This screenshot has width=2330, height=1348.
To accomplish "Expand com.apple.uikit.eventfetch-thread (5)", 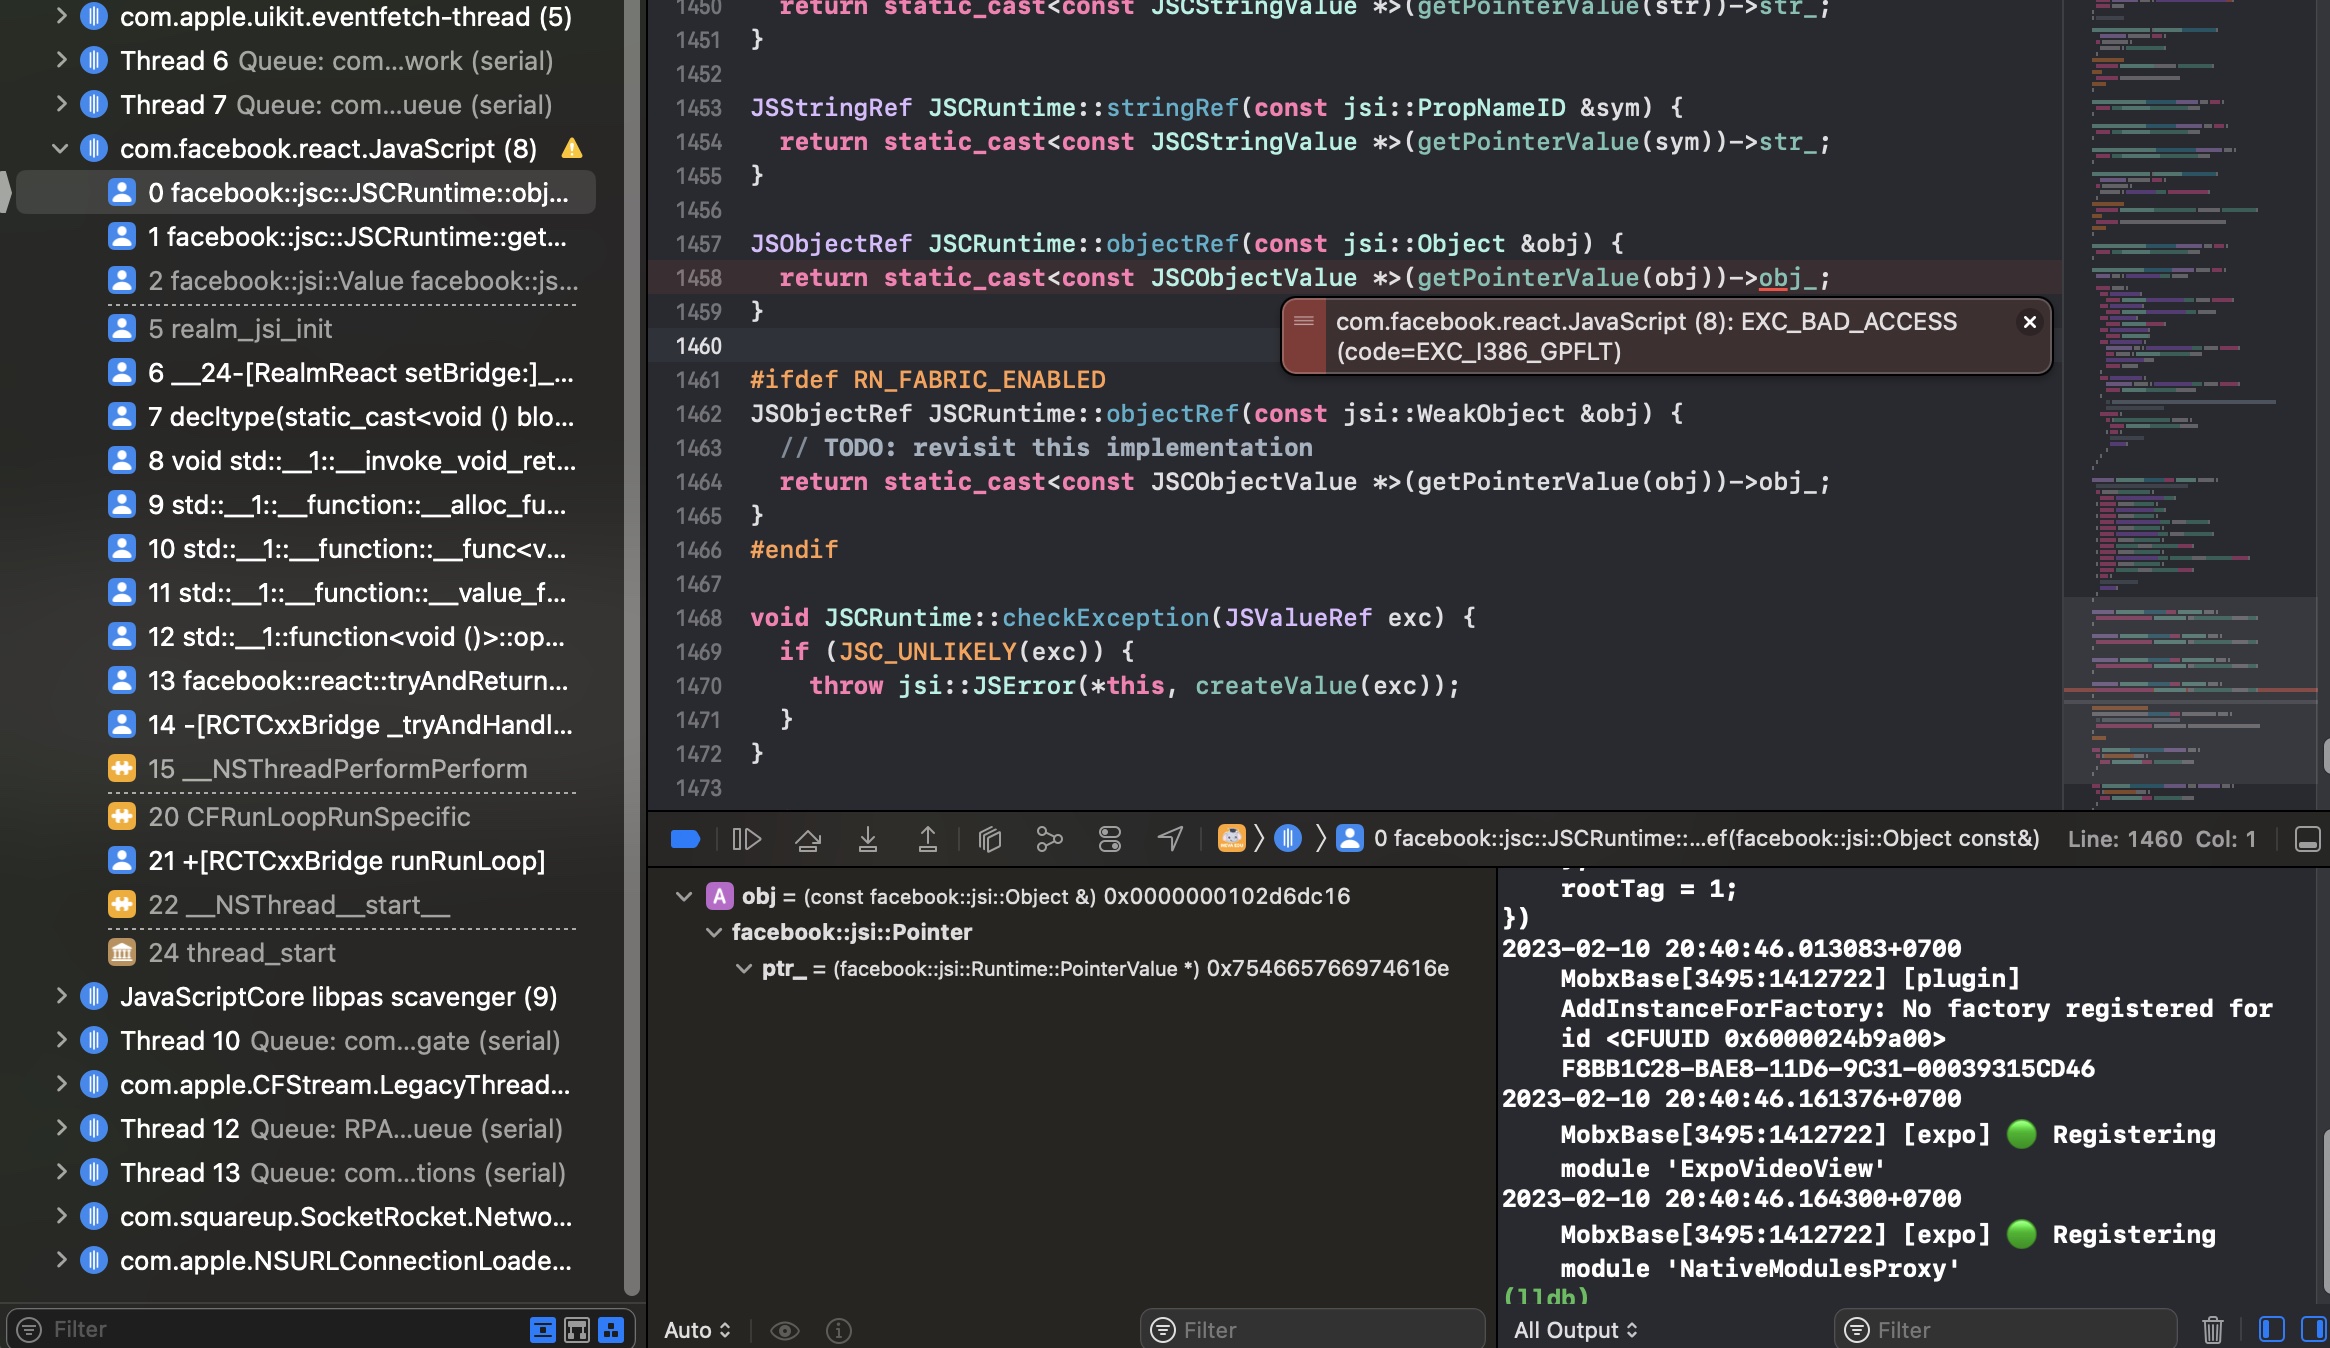I will coord(61,16).
